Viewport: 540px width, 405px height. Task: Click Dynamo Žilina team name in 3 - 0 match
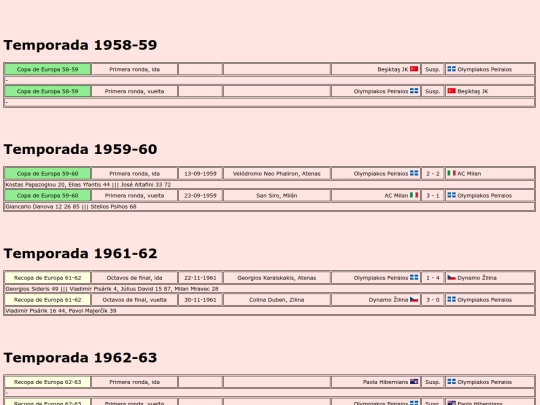(x=388, y=300)
